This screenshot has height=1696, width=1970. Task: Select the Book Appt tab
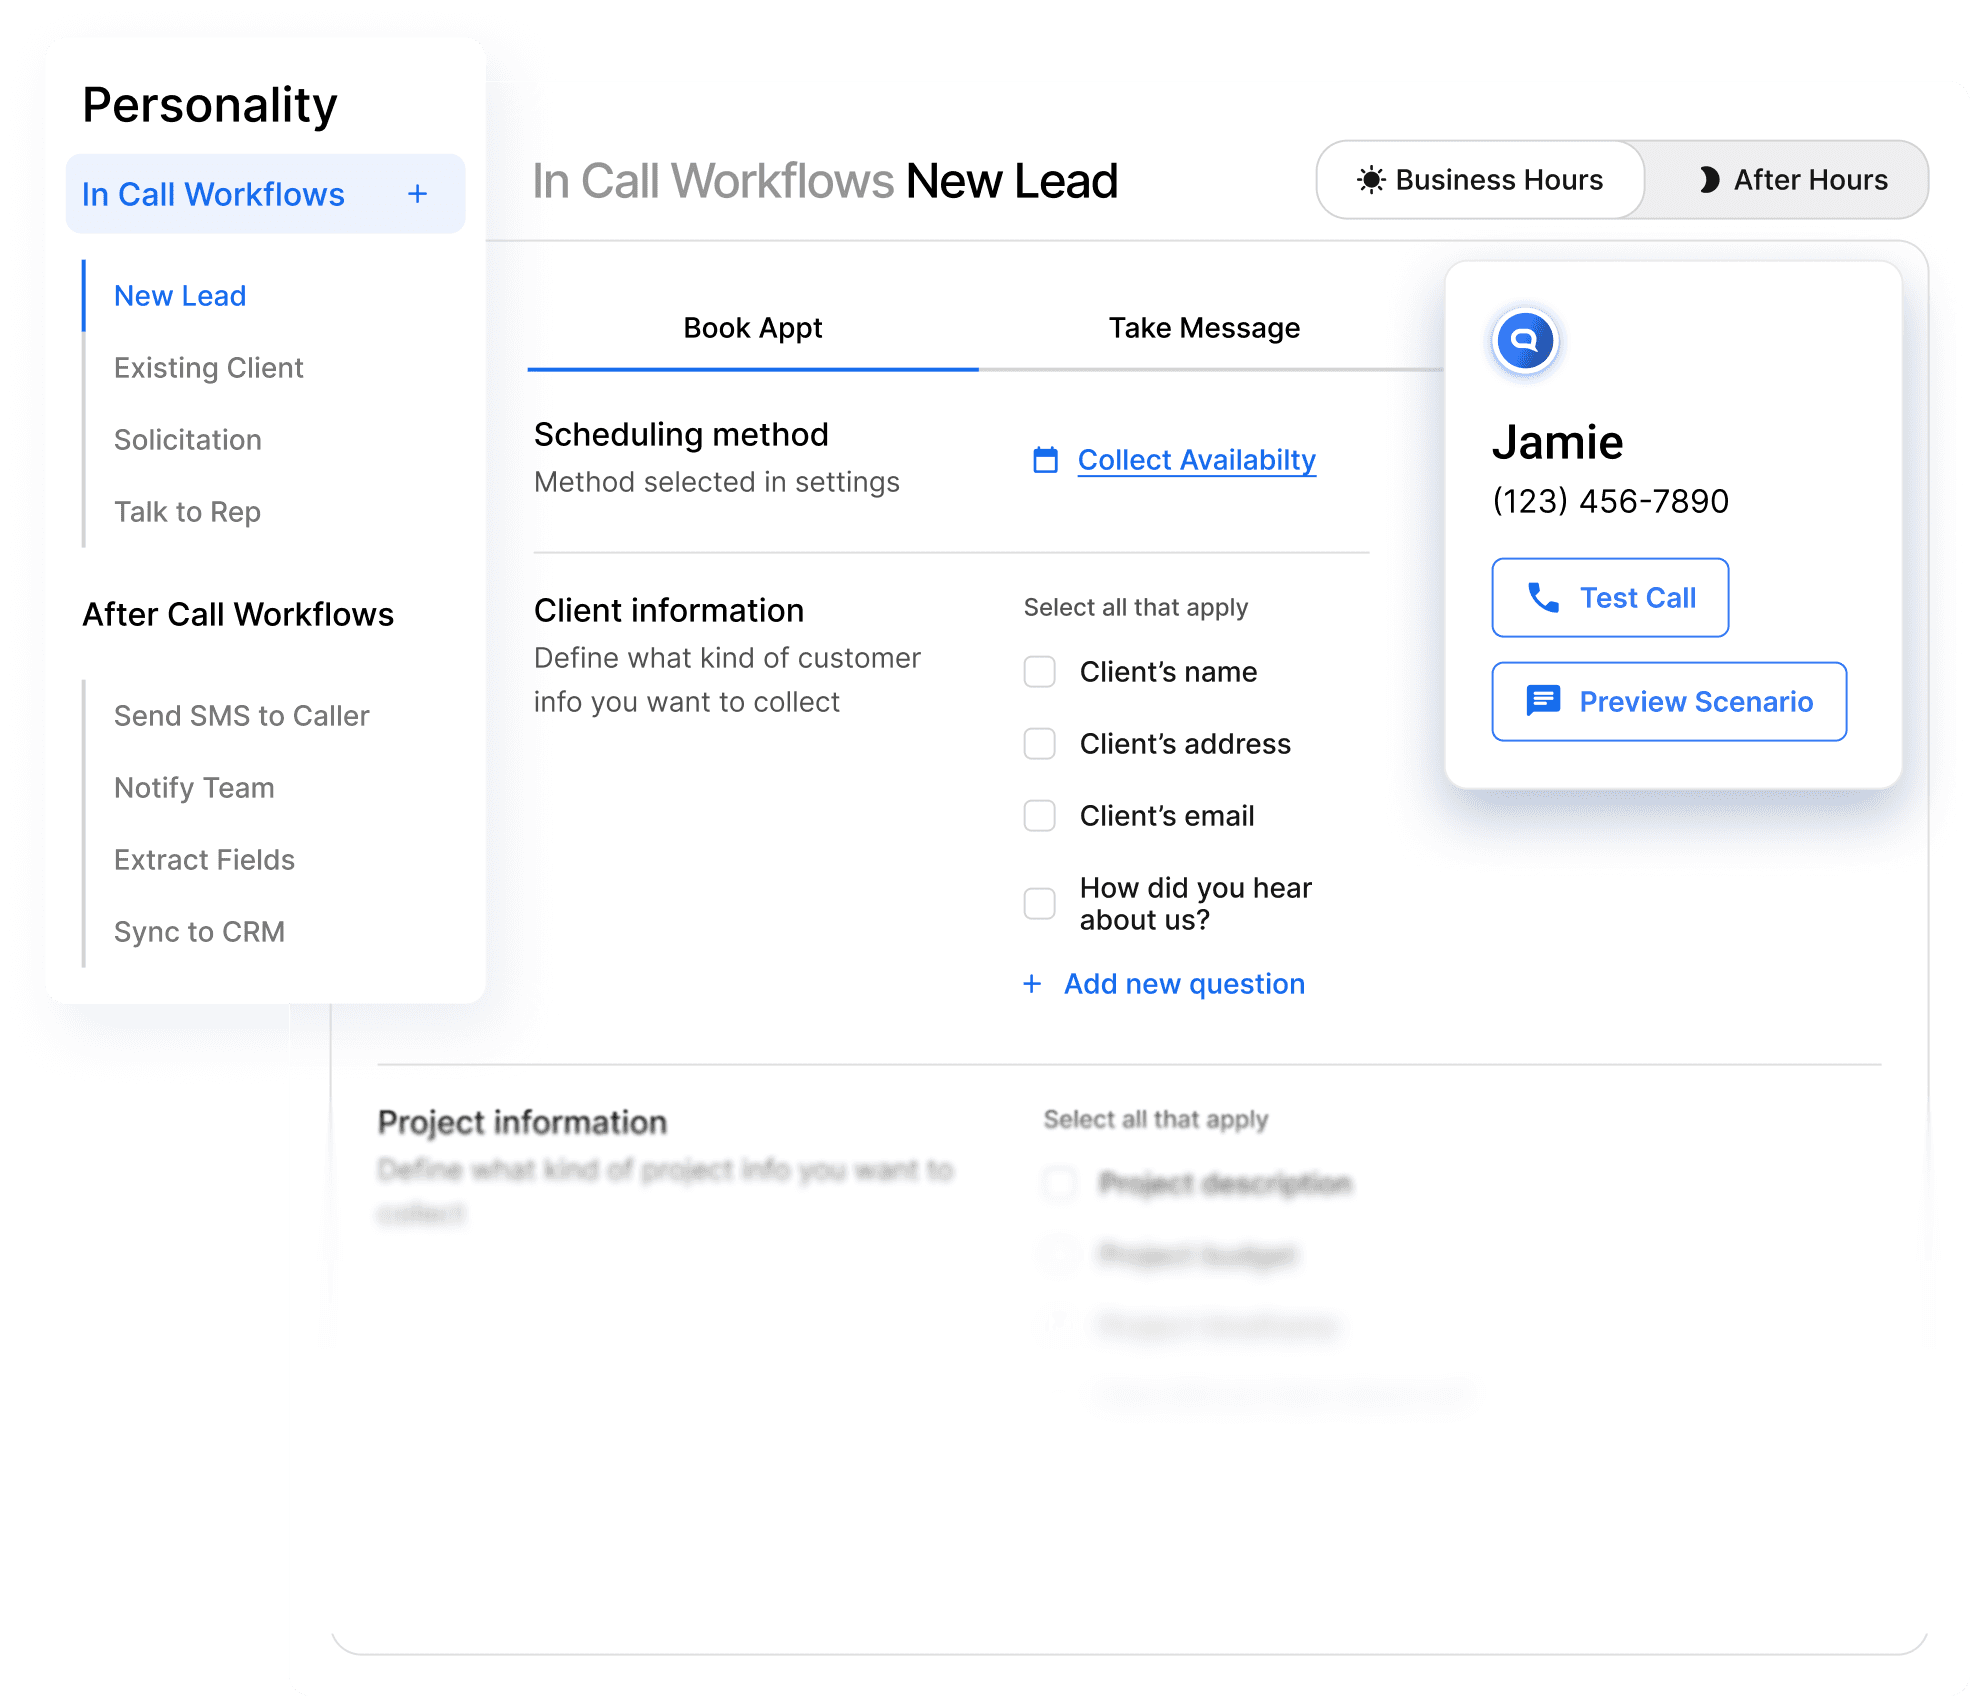[752, 329]
